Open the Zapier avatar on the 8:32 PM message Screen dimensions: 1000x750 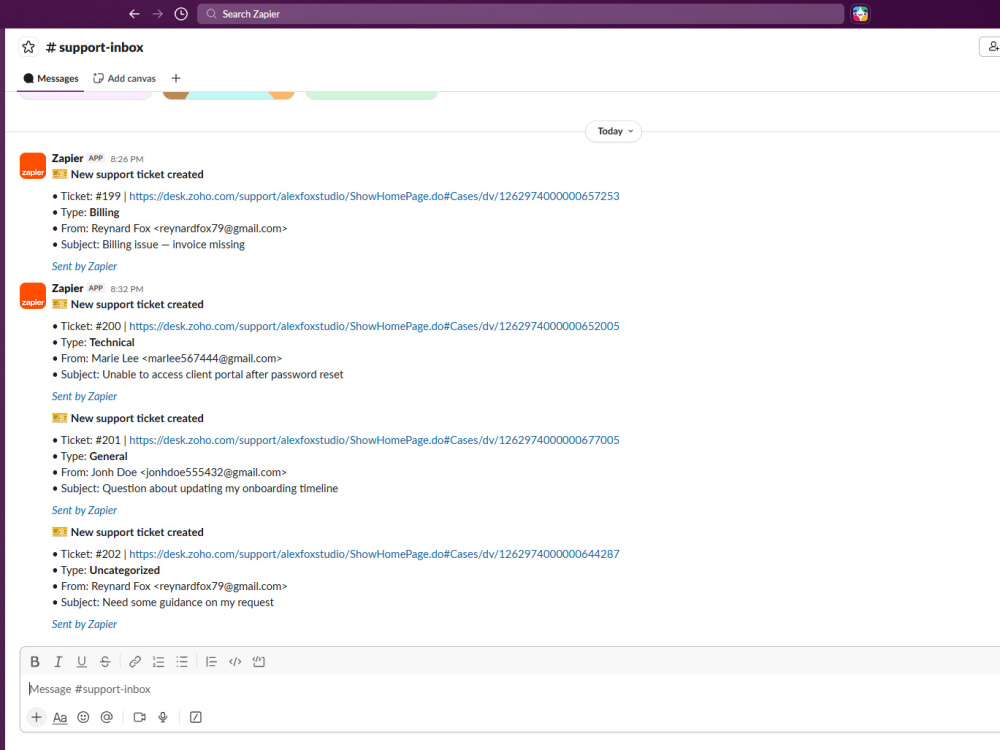click(x=33, y=295)
